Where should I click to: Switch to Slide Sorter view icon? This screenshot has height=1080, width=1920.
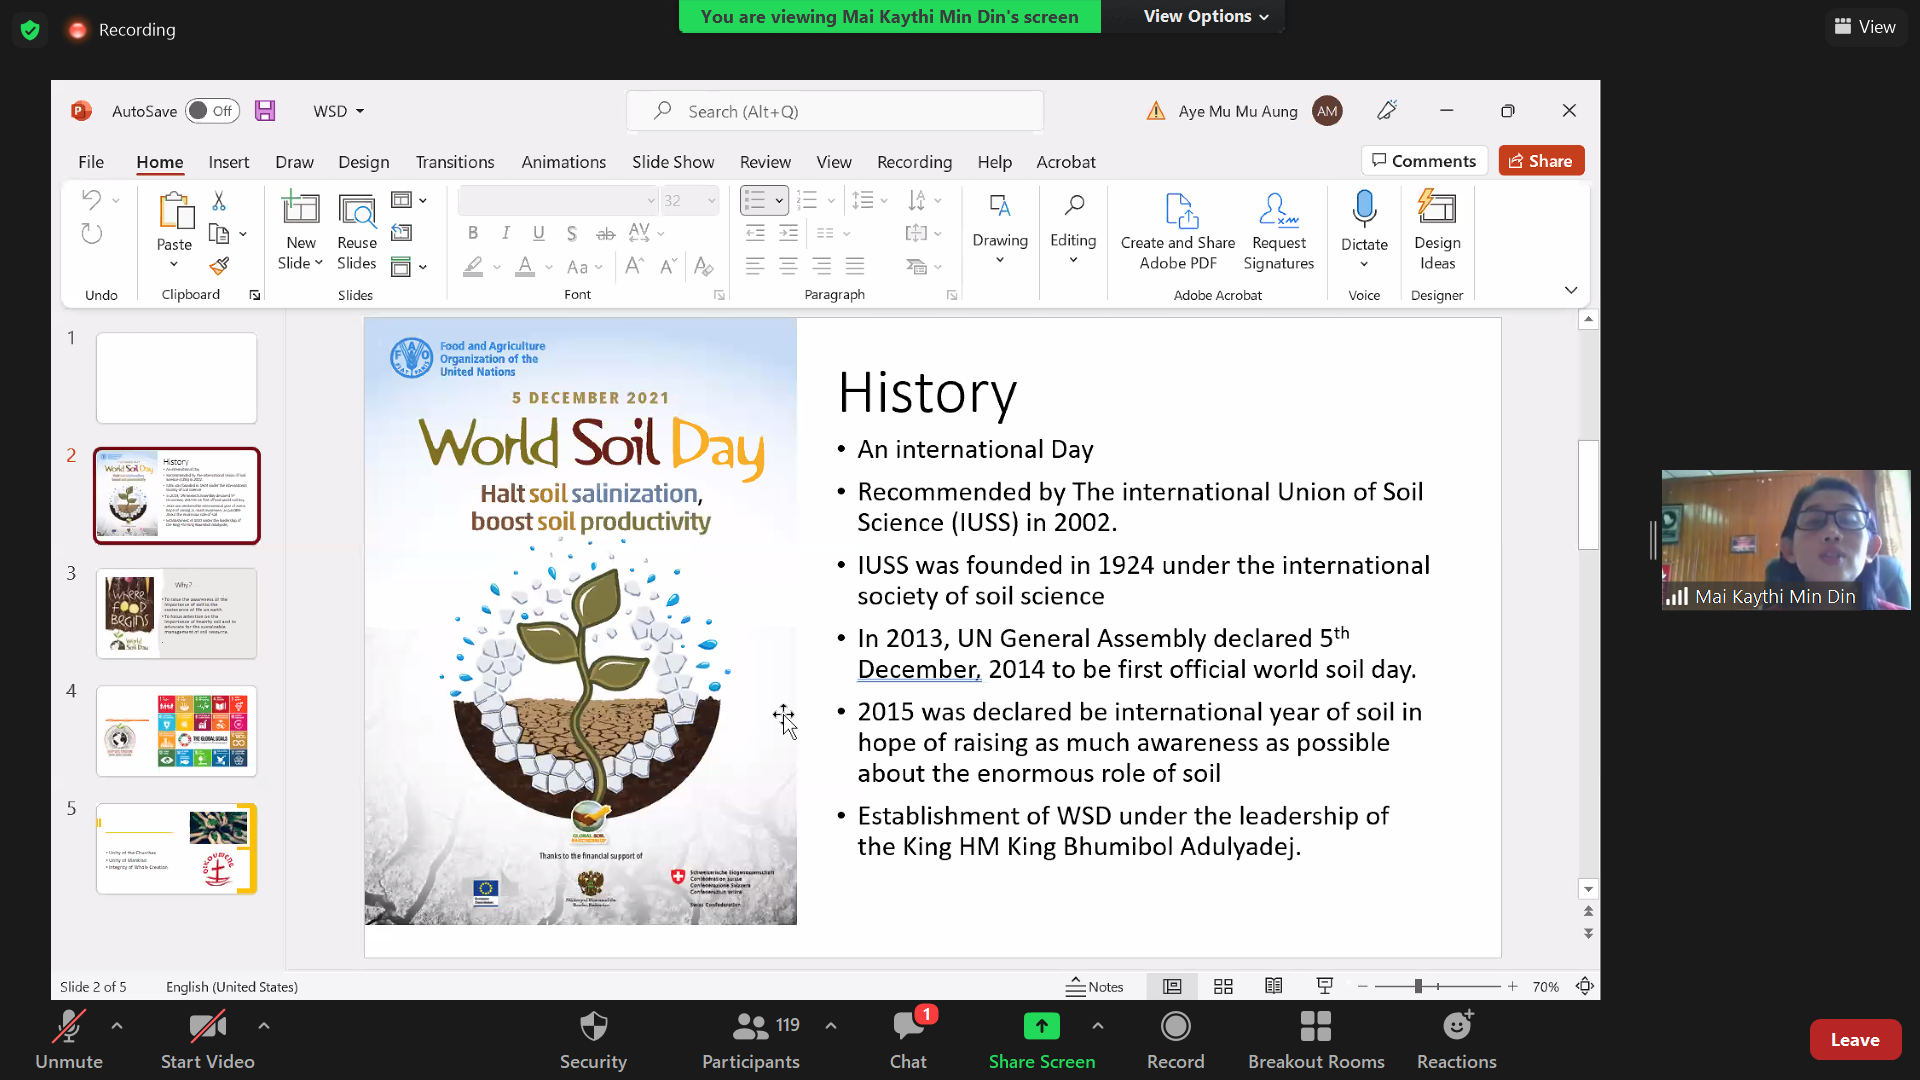click(1223, 986)
